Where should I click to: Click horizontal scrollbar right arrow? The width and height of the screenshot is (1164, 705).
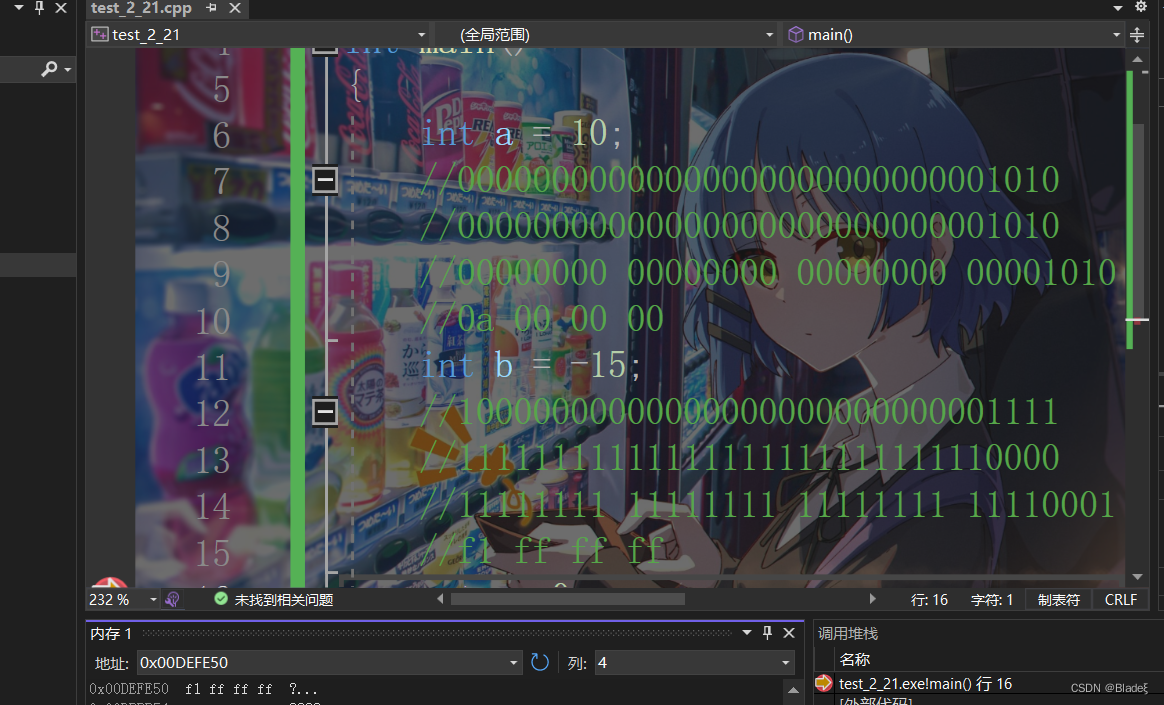pyautogui.click(x=872, y=599)
